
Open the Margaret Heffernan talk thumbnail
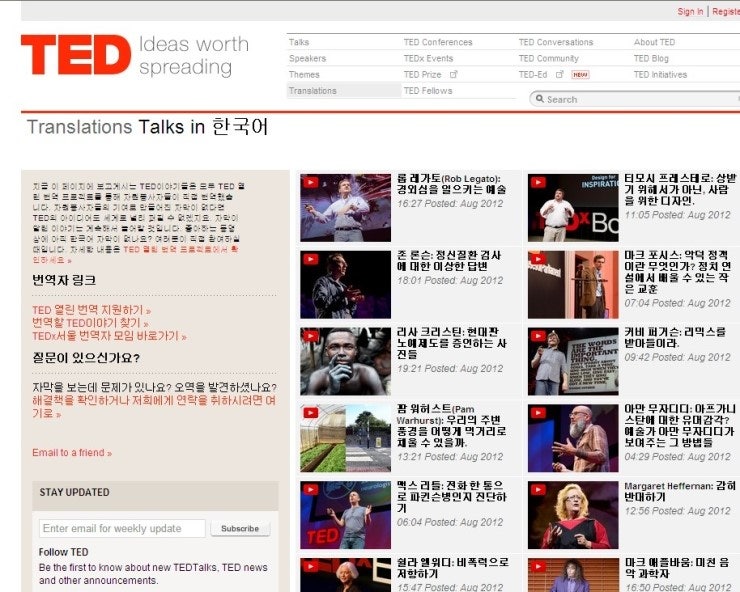click(x=573, y=515)
